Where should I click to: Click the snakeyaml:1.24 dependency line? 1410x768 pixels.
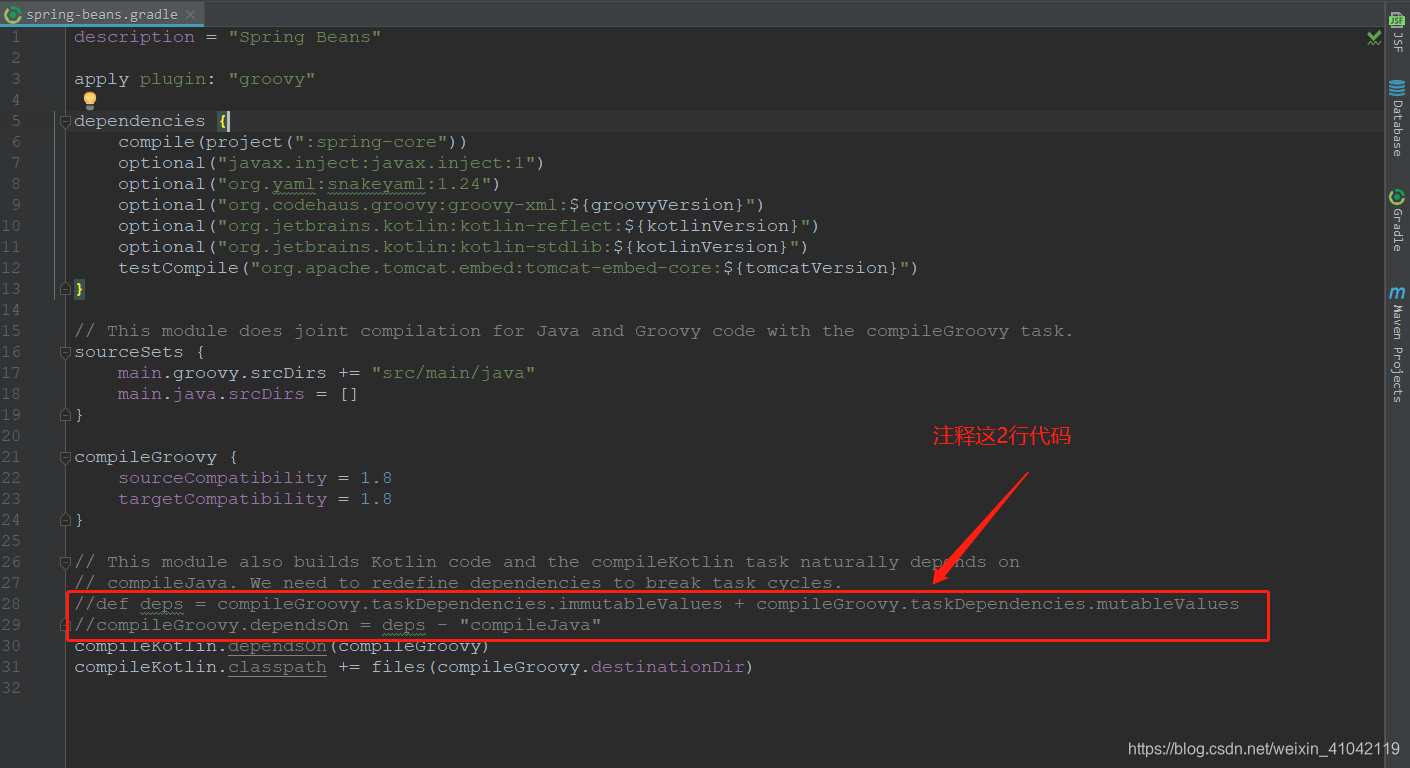[x=309, y=184]
